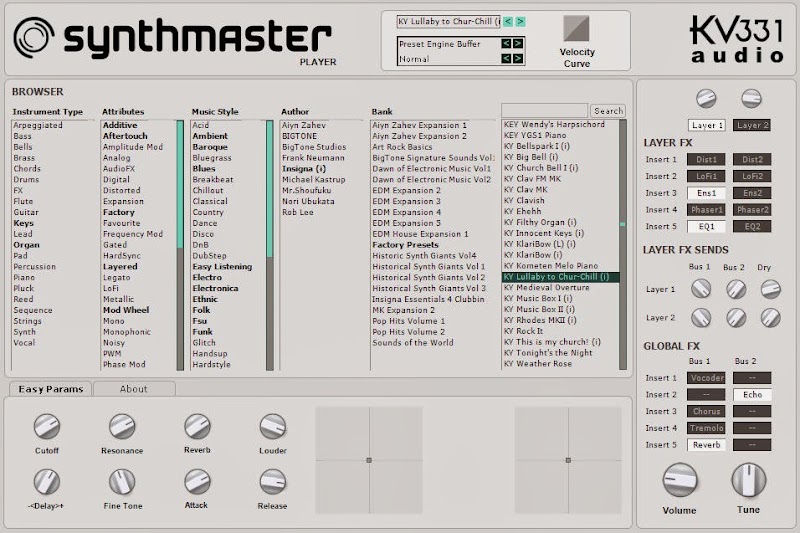
Task: Toggle Phaser1 layer insert effect
Action: 706,210
